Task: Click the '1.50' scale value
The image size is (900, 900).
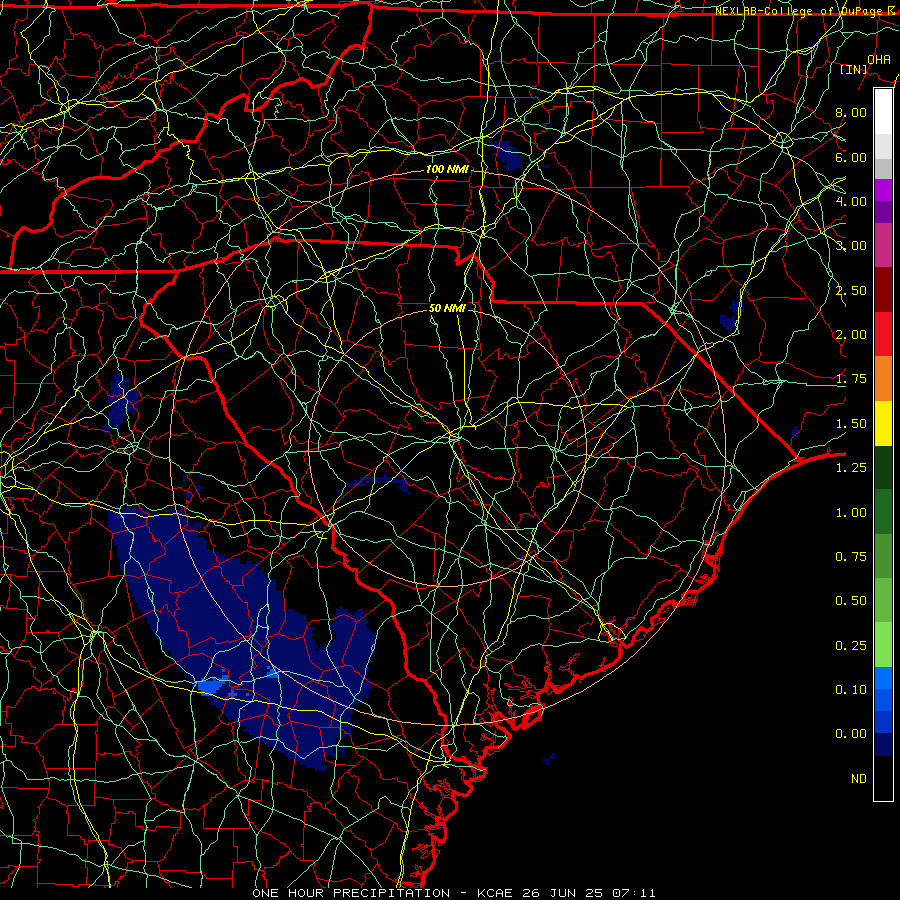Action: click(851, 424)
